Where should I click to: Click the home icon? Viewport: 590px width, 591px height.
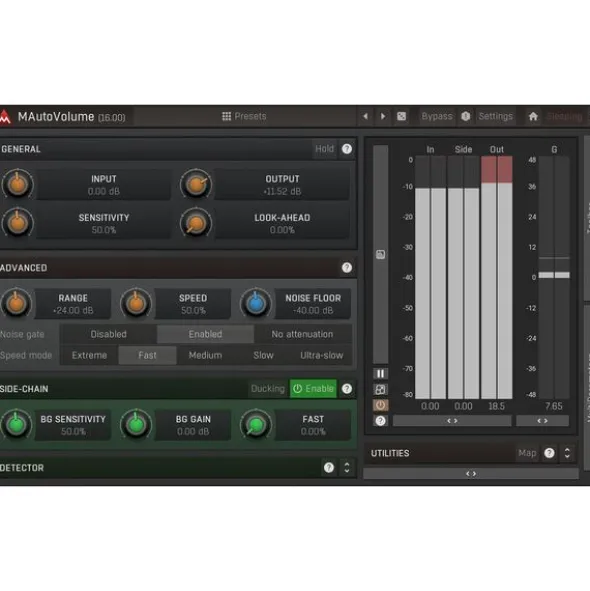(x=533, y=116)
